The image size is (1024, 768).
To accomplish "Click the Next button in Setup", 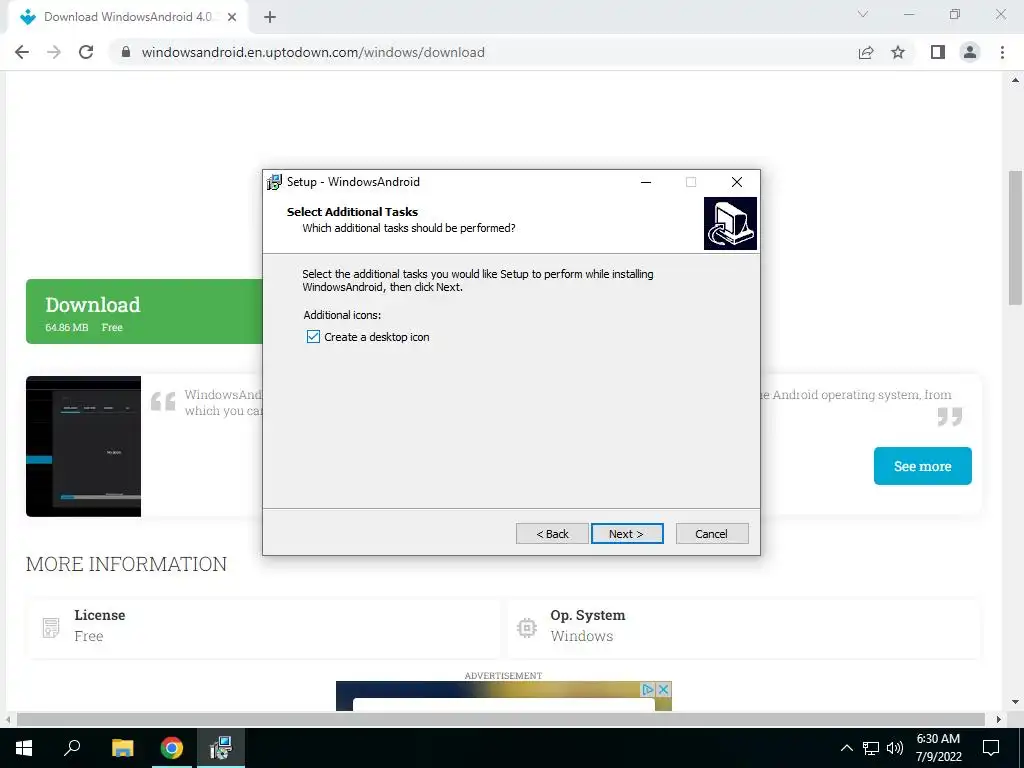I will coord(627,534).
